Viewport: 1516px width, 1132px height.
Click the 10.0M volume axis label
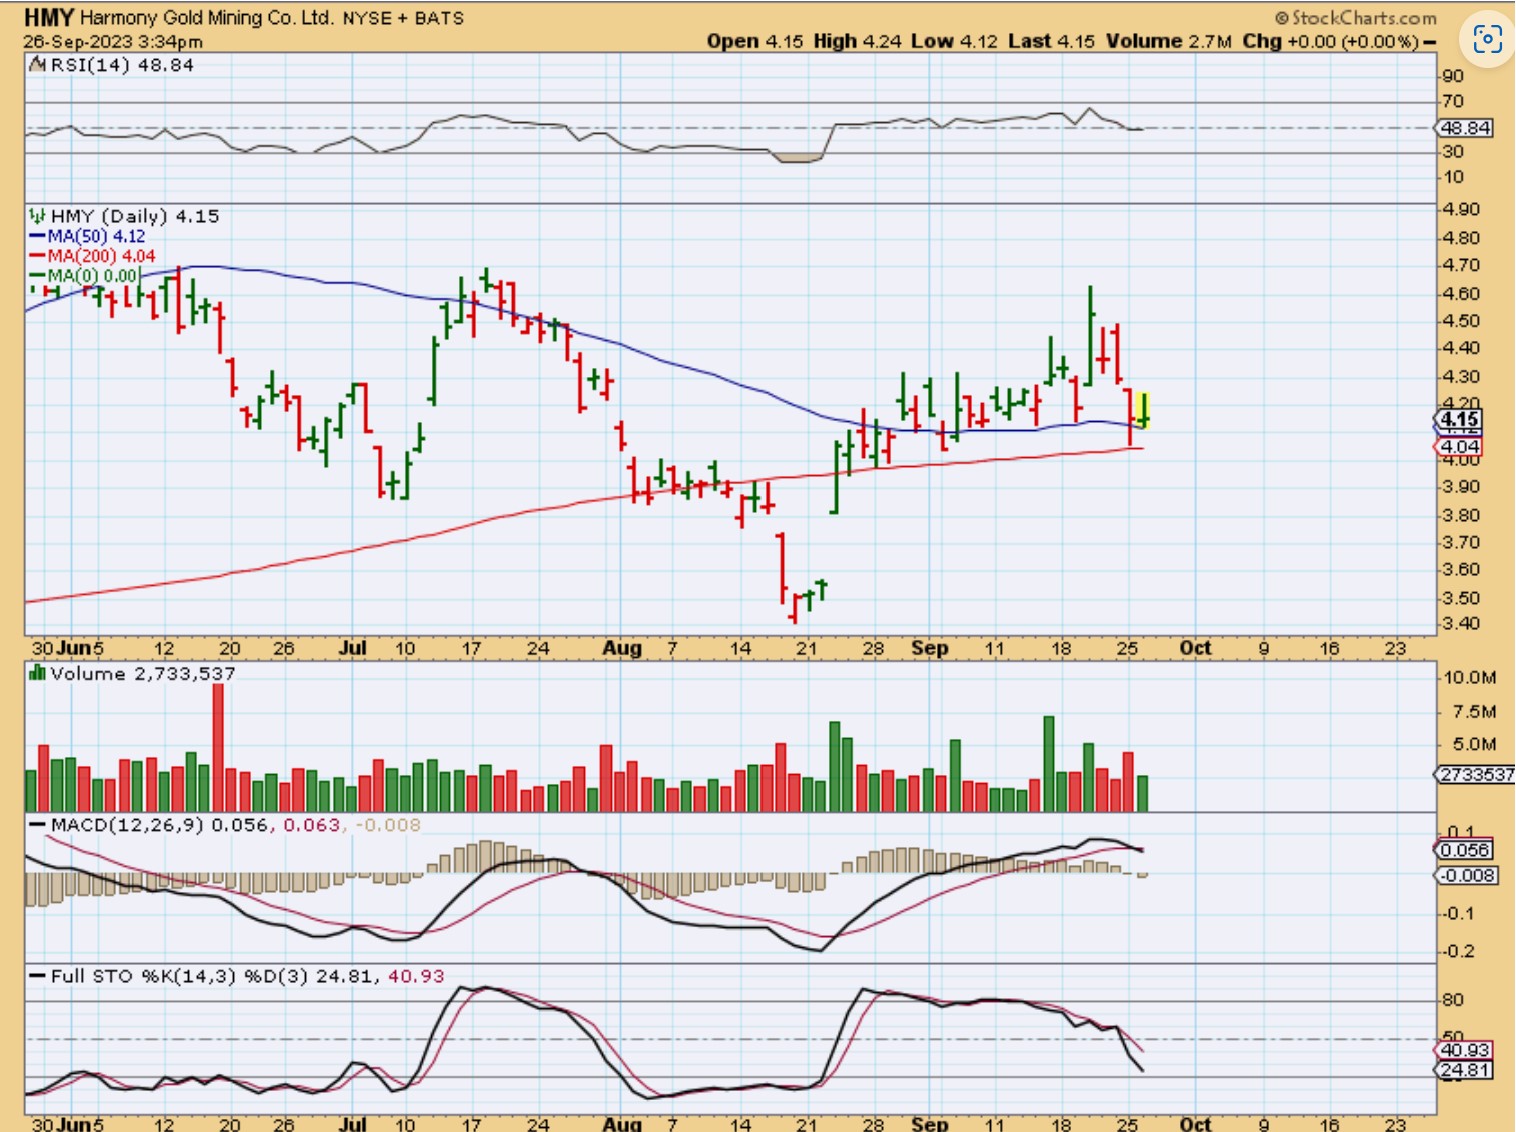coord(1469,677)
